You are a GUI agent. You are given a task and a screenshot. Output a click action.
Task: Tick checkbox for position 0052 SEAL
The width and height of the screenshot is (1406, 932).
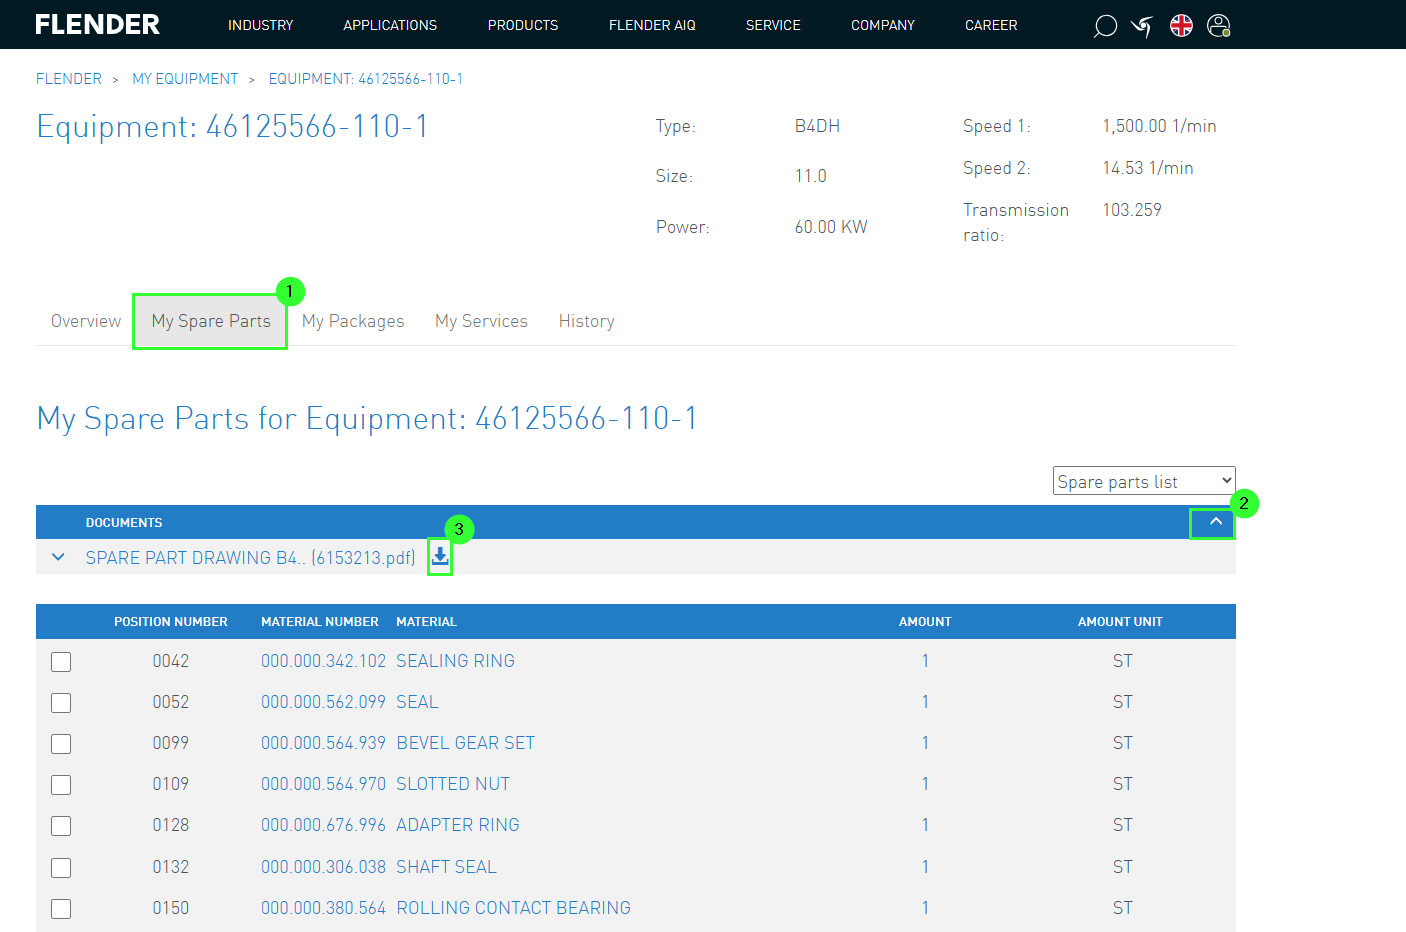(x=61, y=703)
